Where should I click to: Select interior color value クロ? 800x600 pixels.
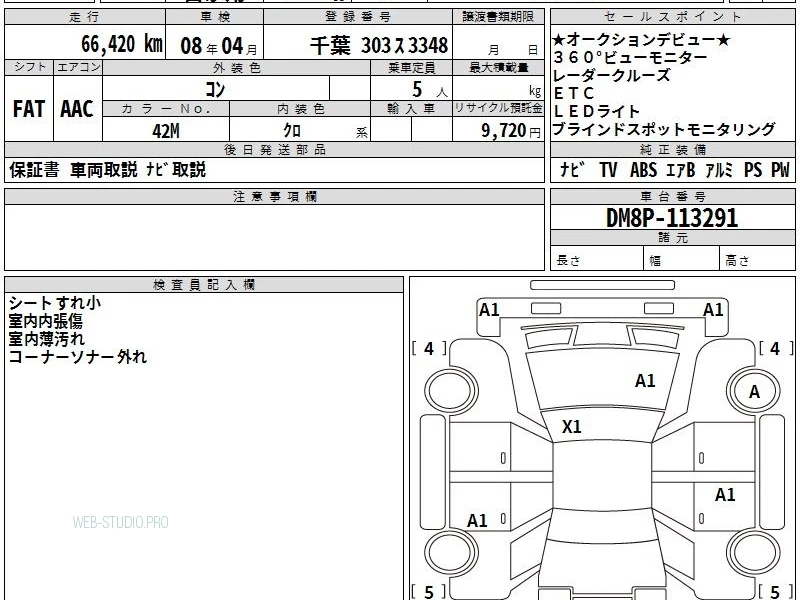coord(292,130)
